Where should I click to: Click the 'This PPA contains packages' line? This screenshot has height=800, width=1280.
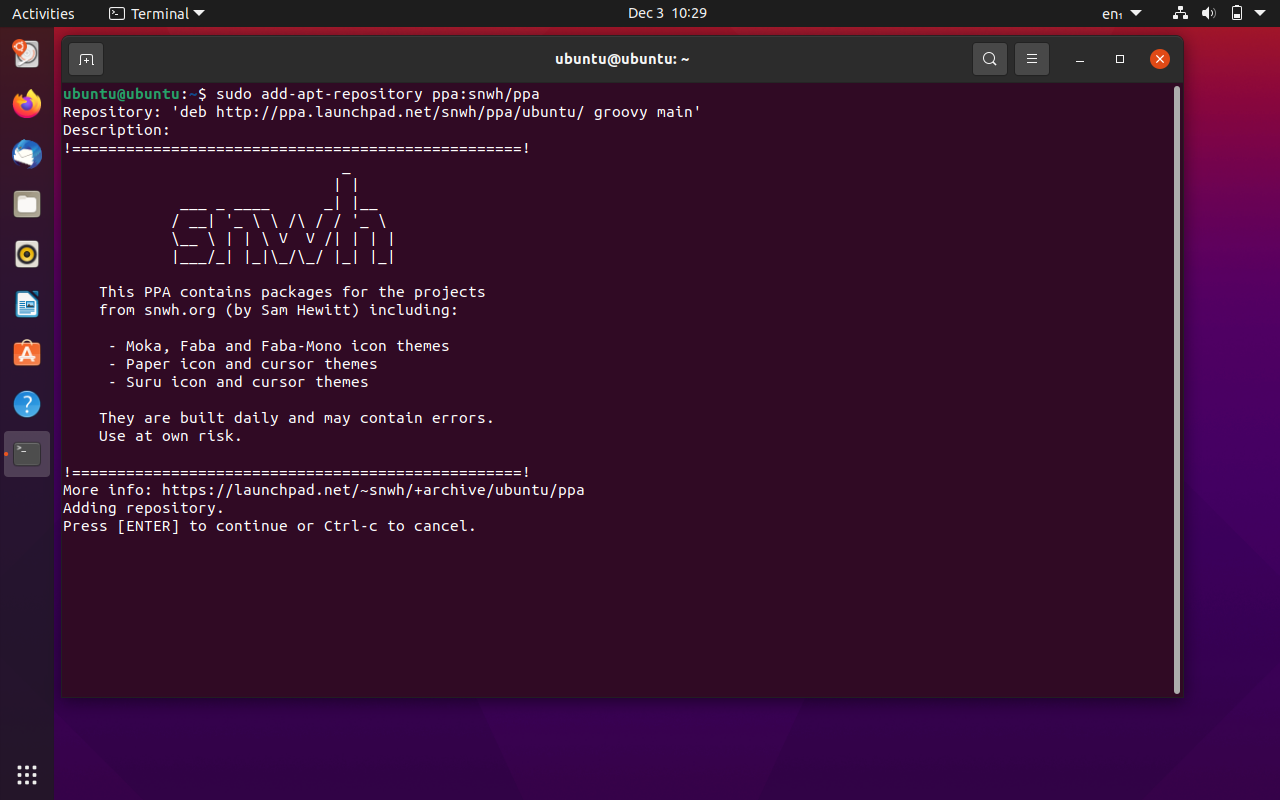(292, 292)
